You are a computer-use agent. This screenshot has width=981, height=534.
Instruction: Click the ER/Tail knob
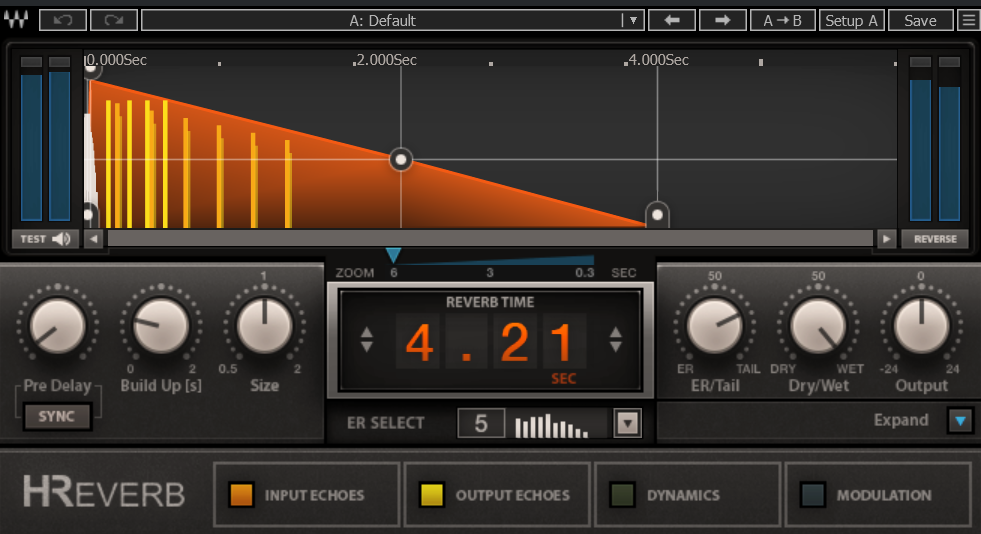click(714, 326)
